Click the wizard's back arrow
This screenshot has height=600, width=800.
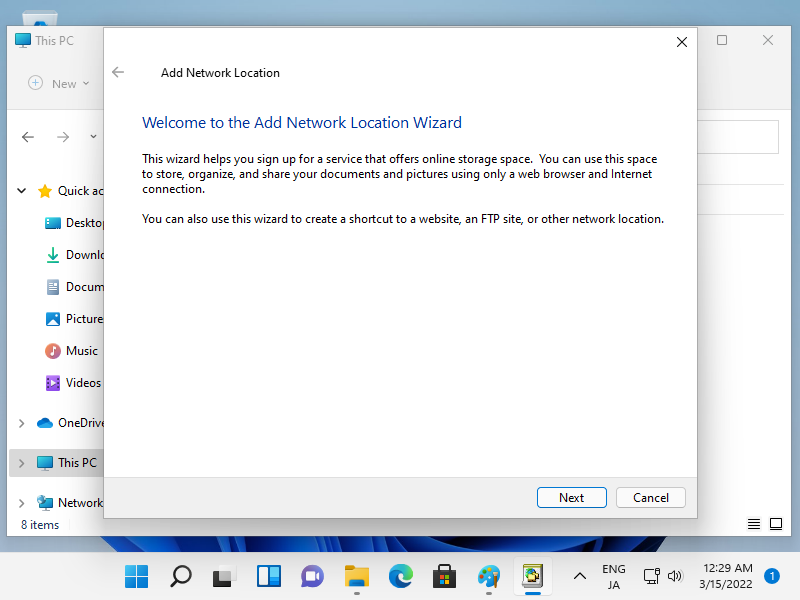[x=118, y=72]
